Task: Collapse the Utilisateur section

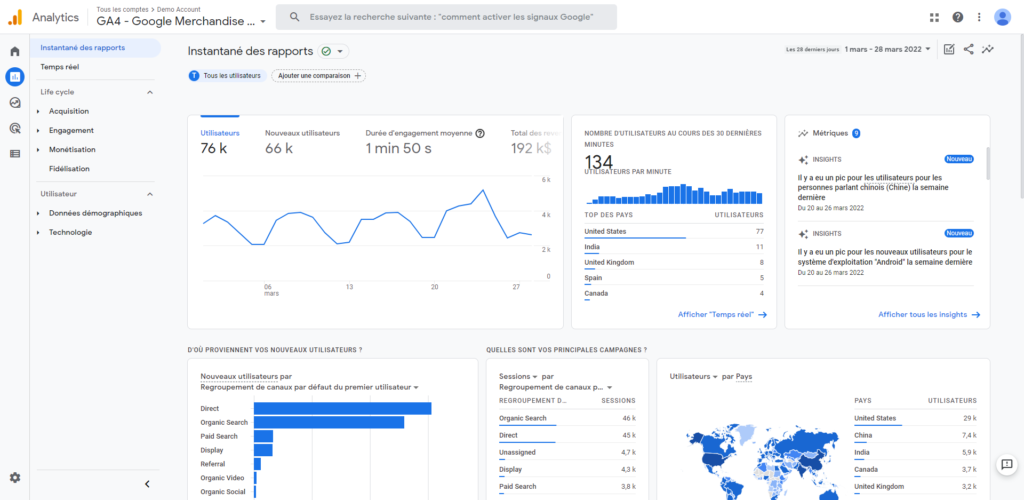Action: click(x=150, y=194)
